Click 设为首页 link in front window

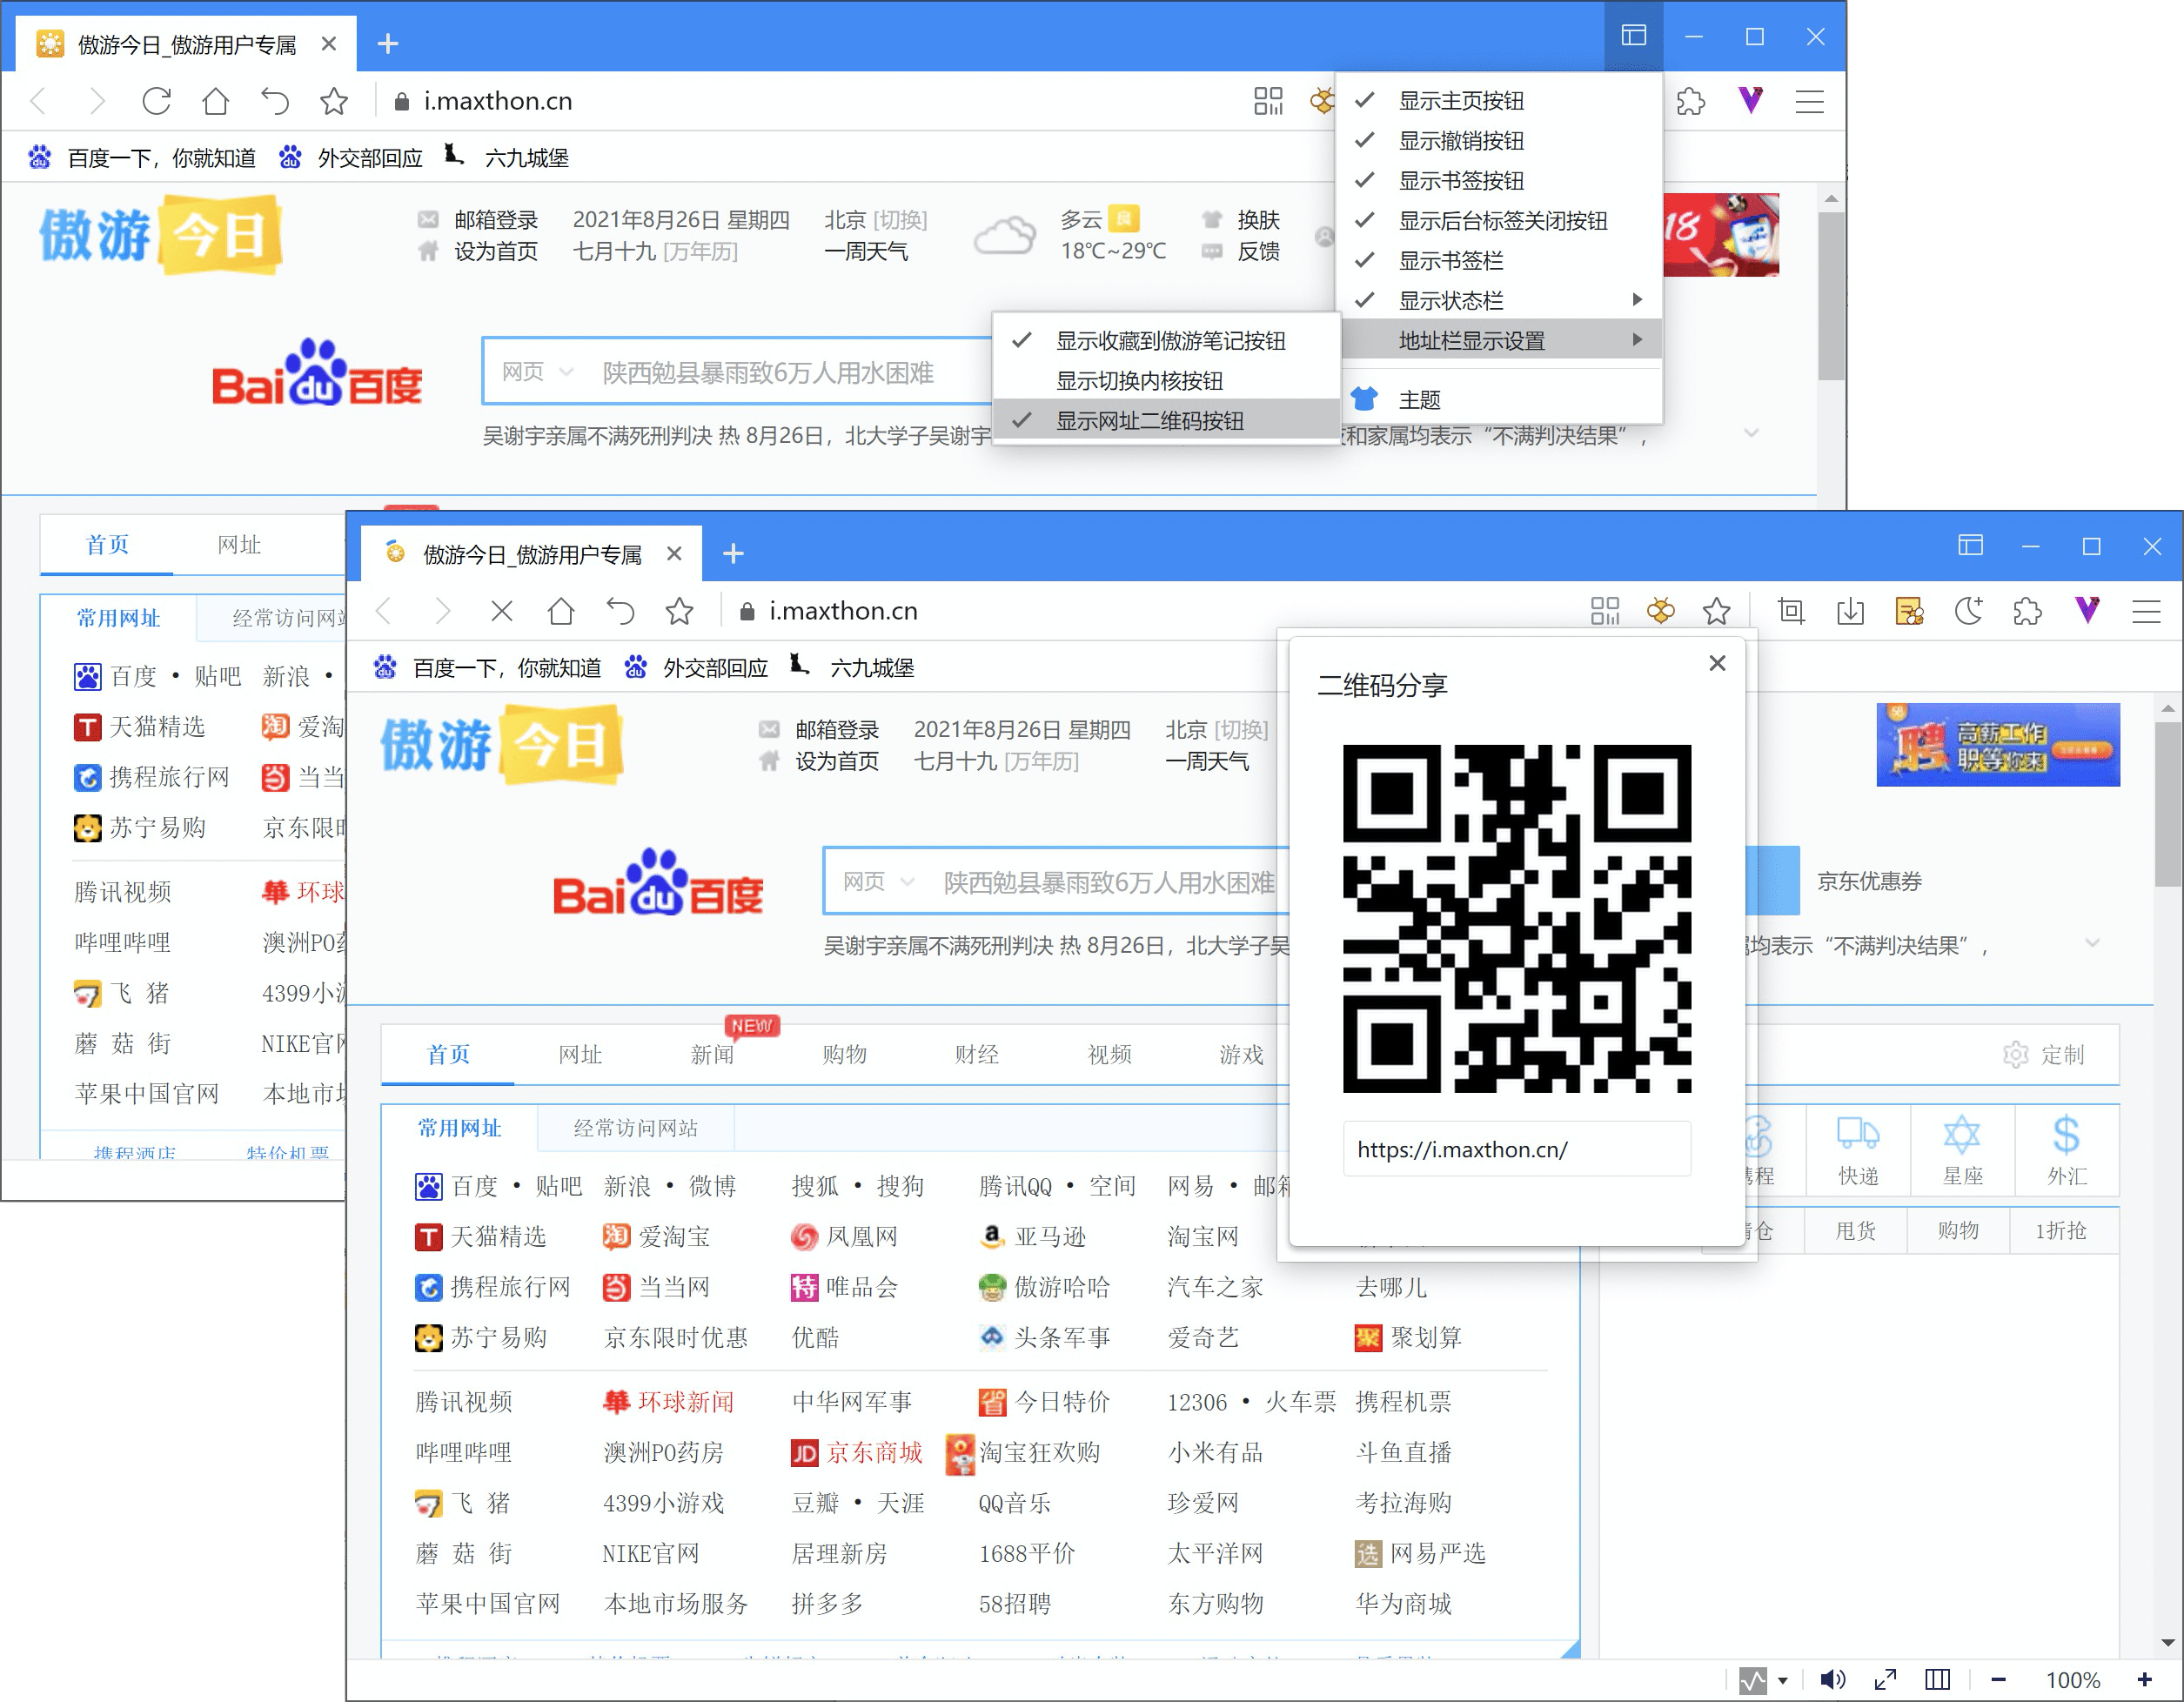837,761
